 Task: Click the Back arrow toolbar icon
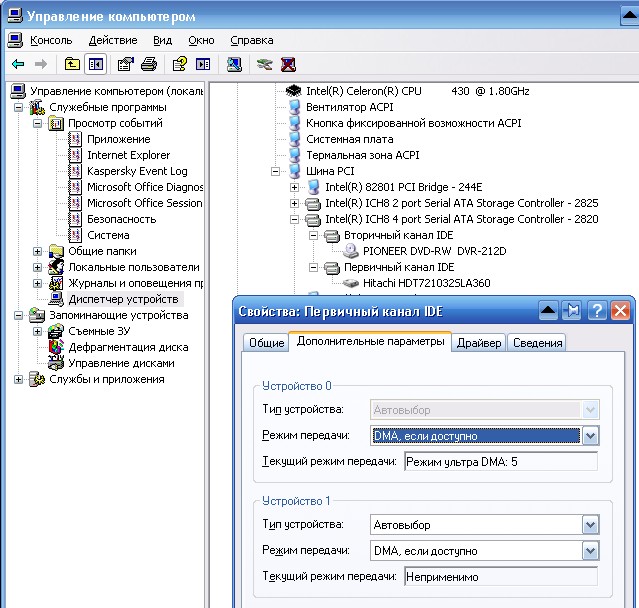pos(18,64)
